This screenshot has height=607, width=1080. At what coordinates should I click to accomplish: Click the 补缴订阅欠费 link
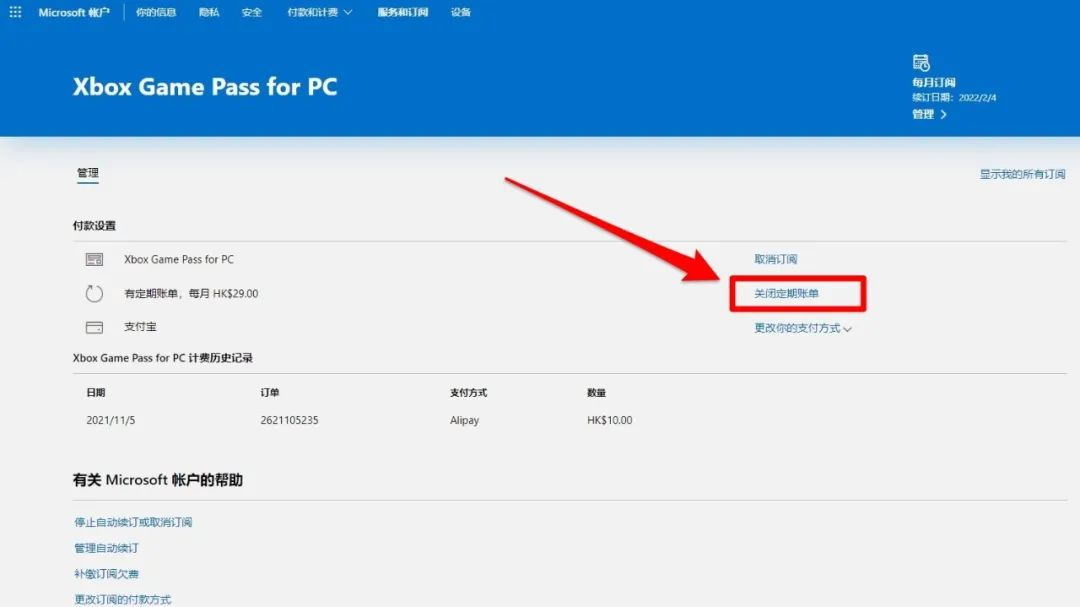click(105, 573)
